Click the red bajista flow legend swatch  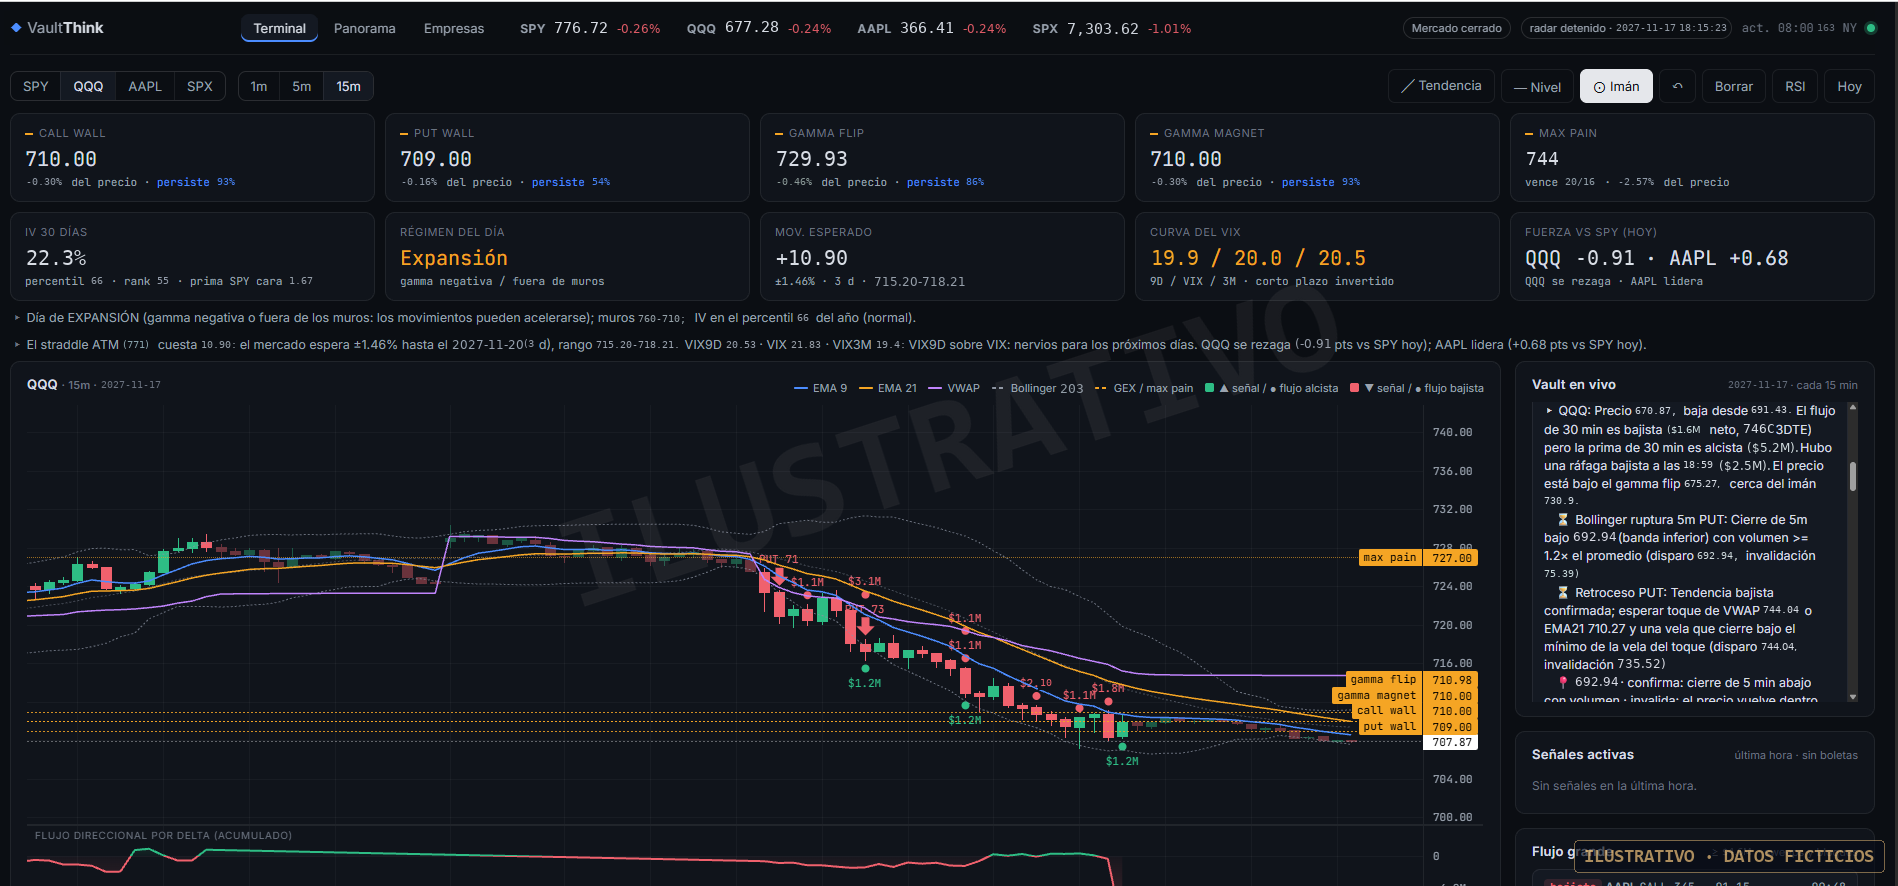point(1355,388)
